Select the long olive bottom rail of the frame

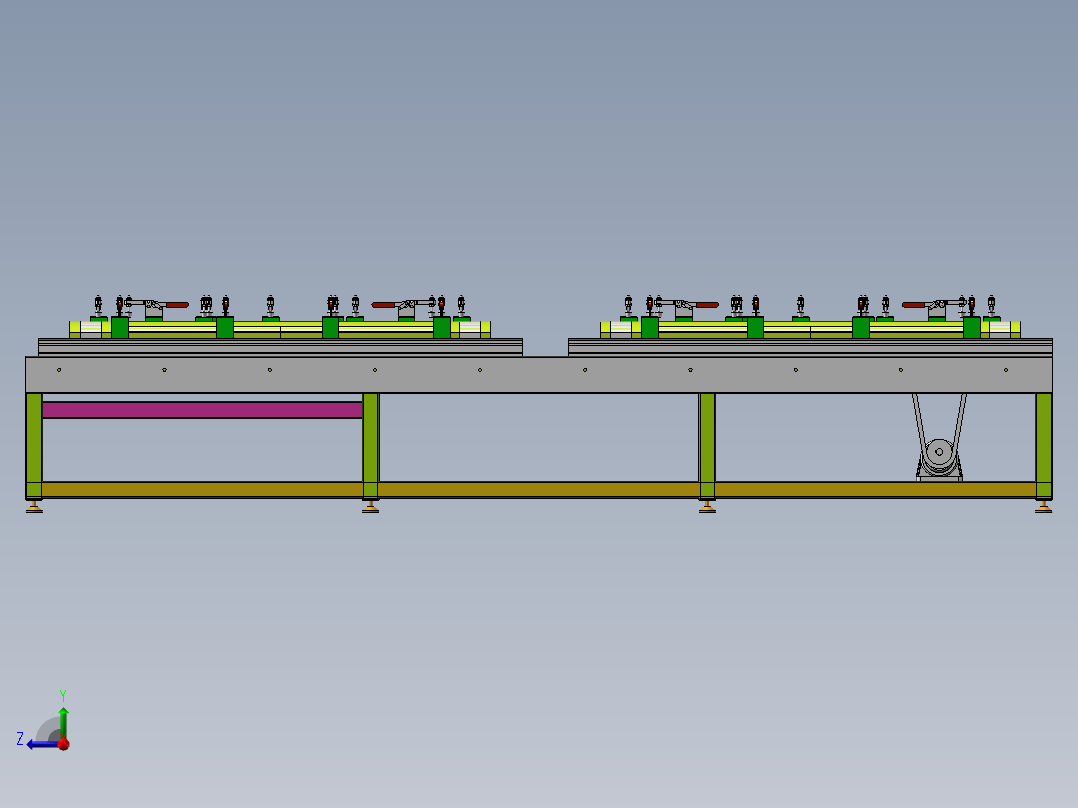(538, 490)
